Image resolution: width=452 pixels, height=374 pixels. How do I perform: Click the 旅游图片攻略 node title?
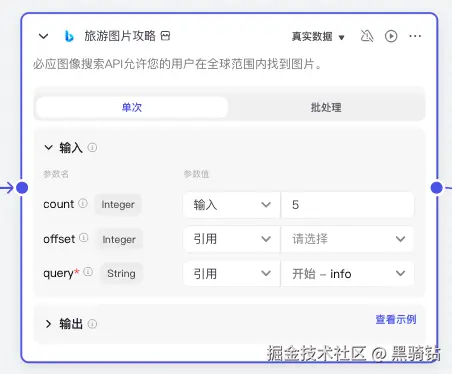tap(120, 36)
